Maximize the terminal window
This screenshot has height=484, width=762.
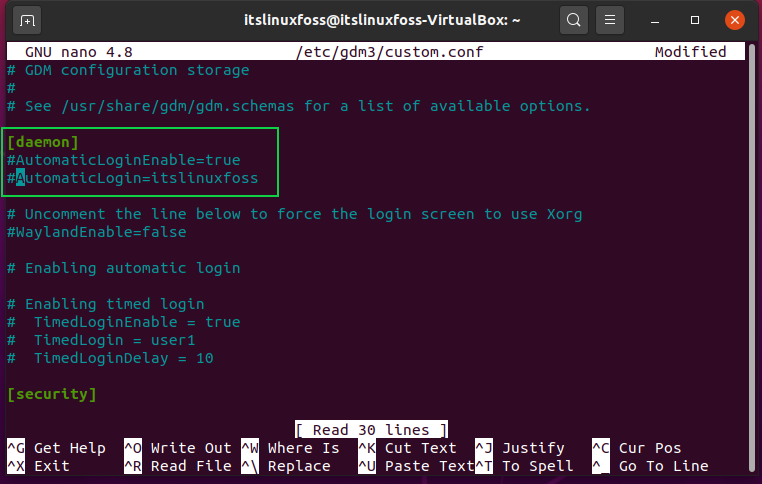695,20
